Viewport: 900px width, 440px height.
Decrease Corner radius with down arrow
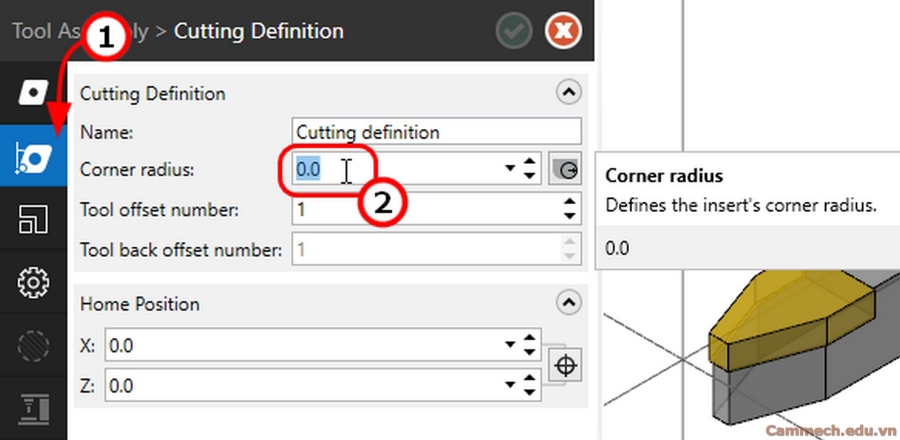tap(530, 176)
